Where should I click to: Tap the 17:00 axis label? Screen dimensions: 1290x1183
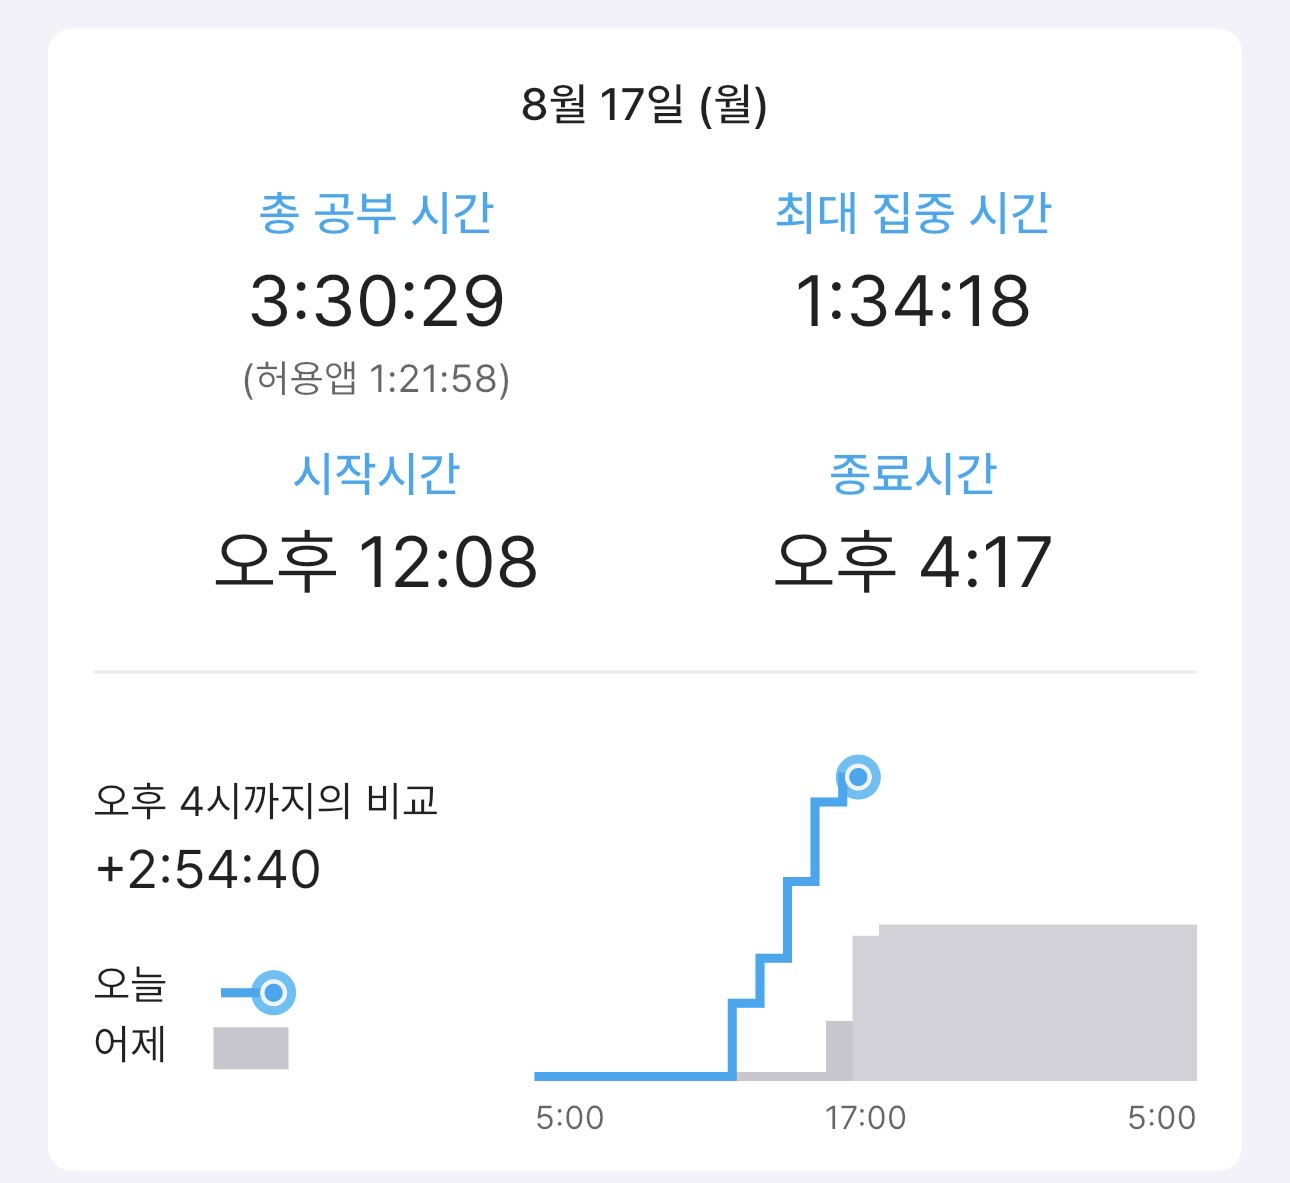pos(866,1117)
